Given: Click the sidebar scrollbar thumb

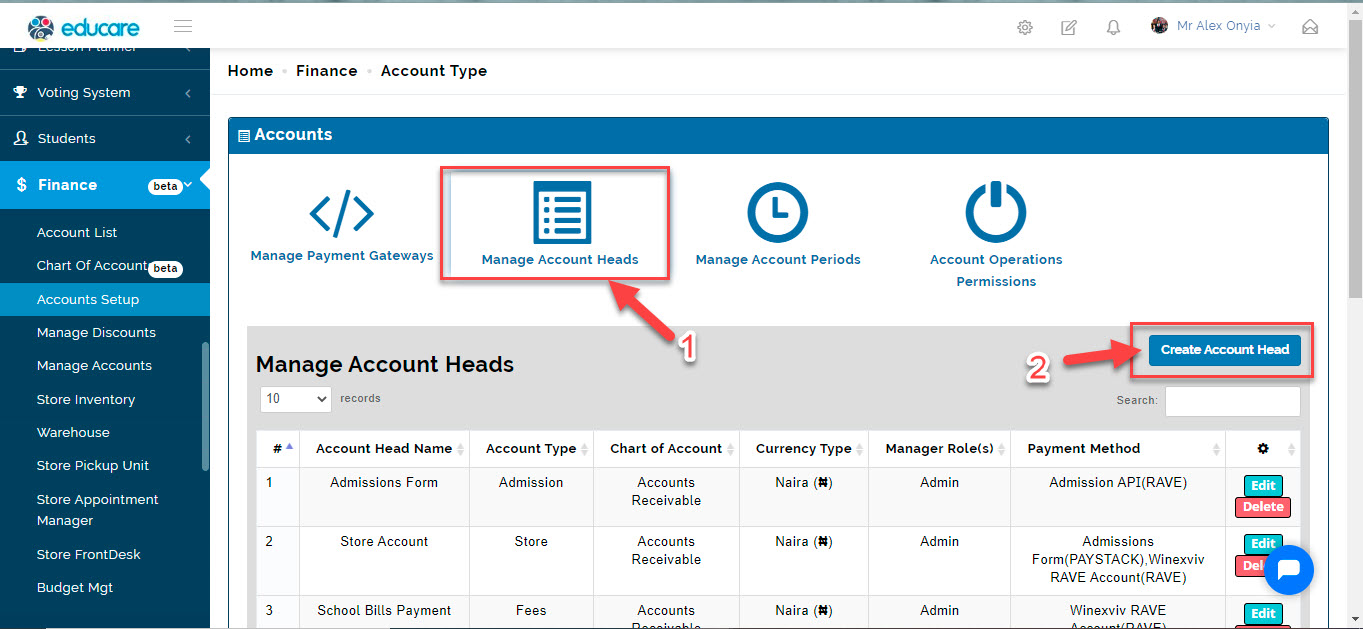Looking at the screenshot, I should pos(206,405).
